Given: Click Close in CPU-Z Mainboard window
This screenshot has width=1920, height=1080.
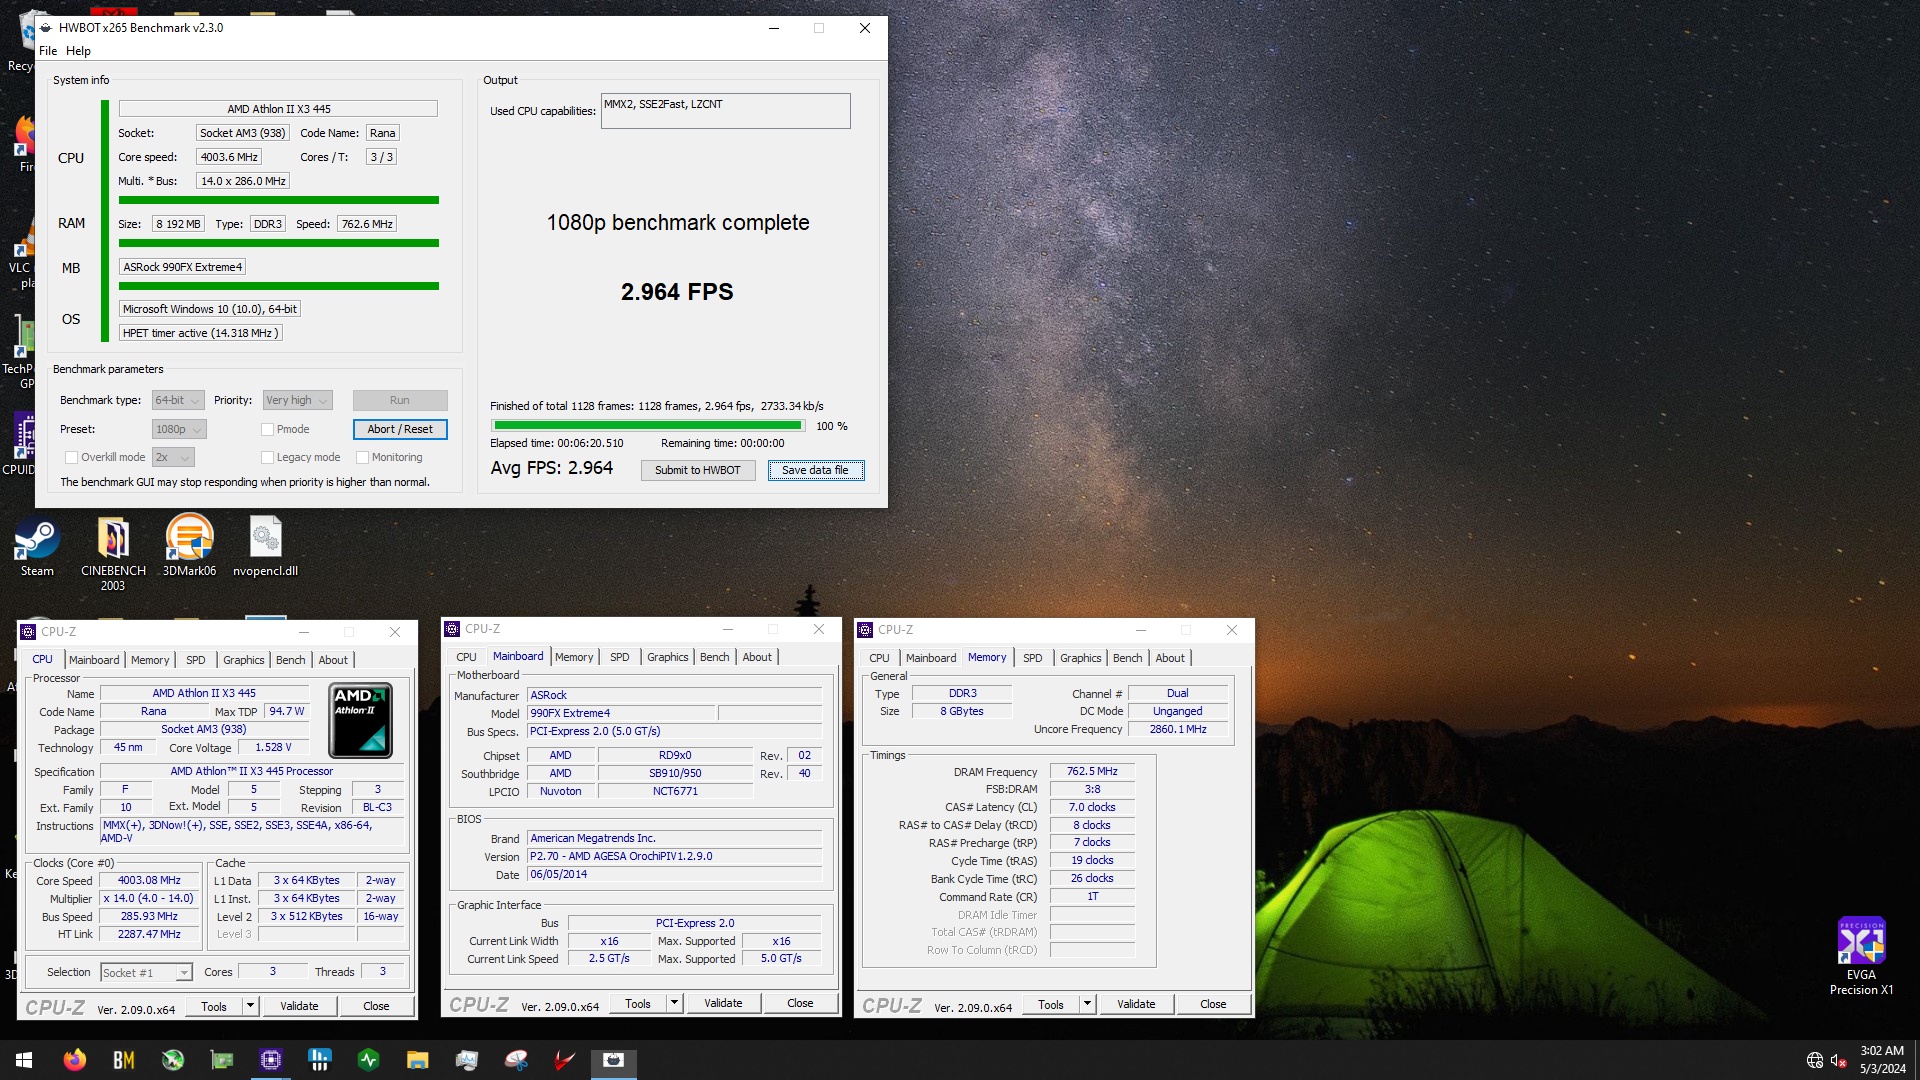Looking at the screenshot, I should tap(800, 1003).
